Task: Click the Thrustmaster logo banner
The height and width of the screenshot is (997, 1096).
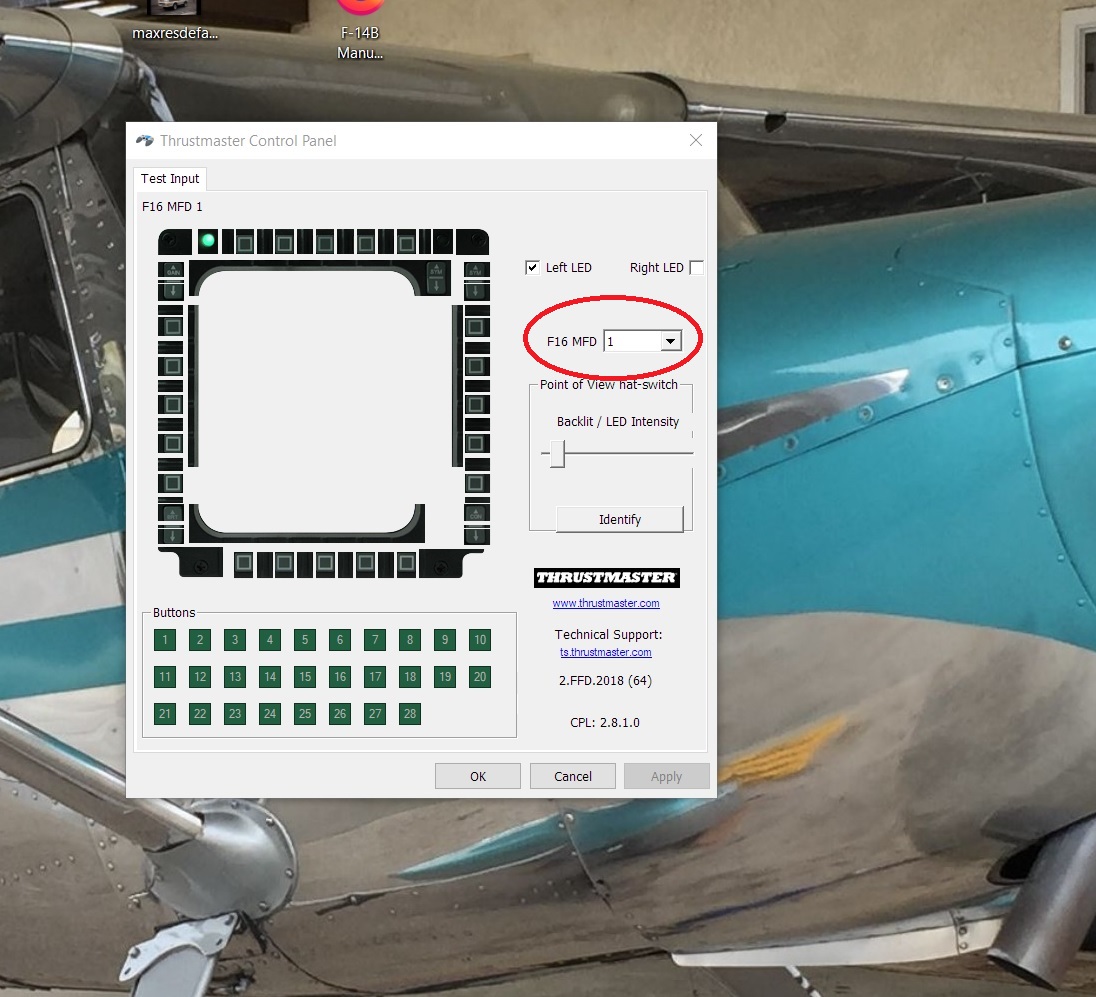Action: 607,578
